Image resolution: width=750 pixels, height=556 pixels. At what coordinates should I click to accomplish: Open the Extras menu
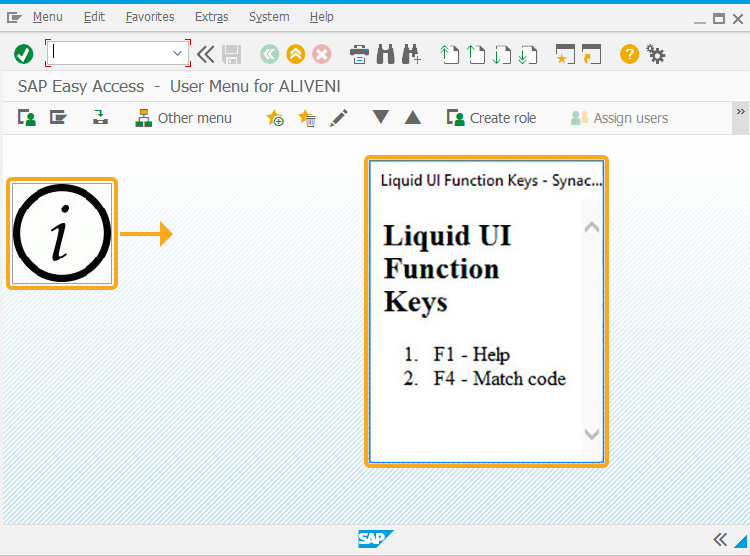tap(211, 17)
